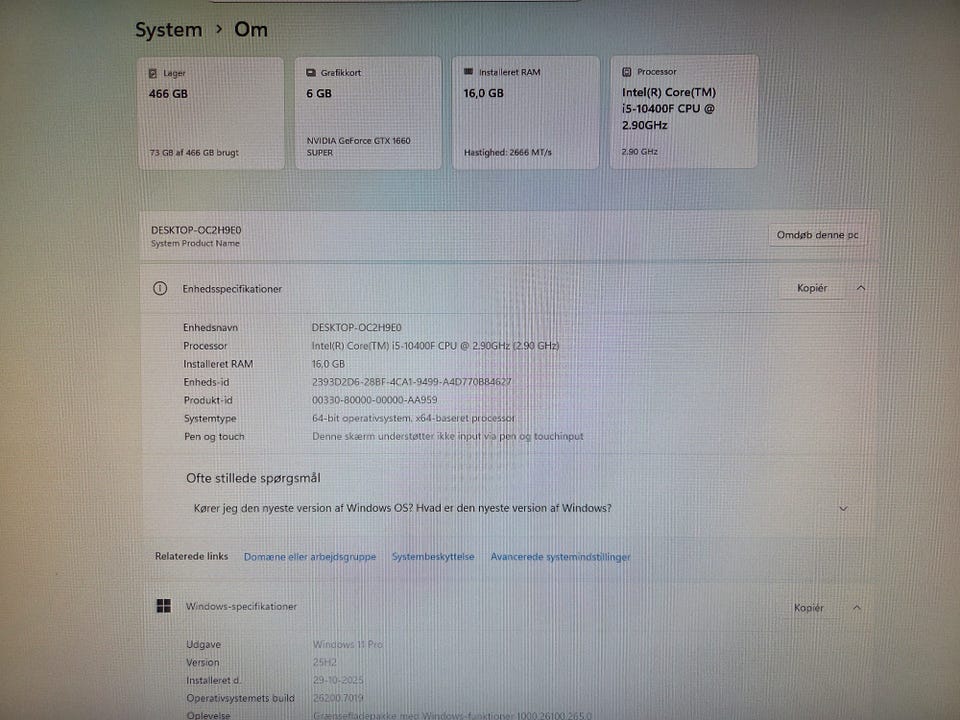This screenshot has height=720, width=960.
Task: Click the Windows logo icon by Windows-specifikationer
Action: (x=163, y=606)
